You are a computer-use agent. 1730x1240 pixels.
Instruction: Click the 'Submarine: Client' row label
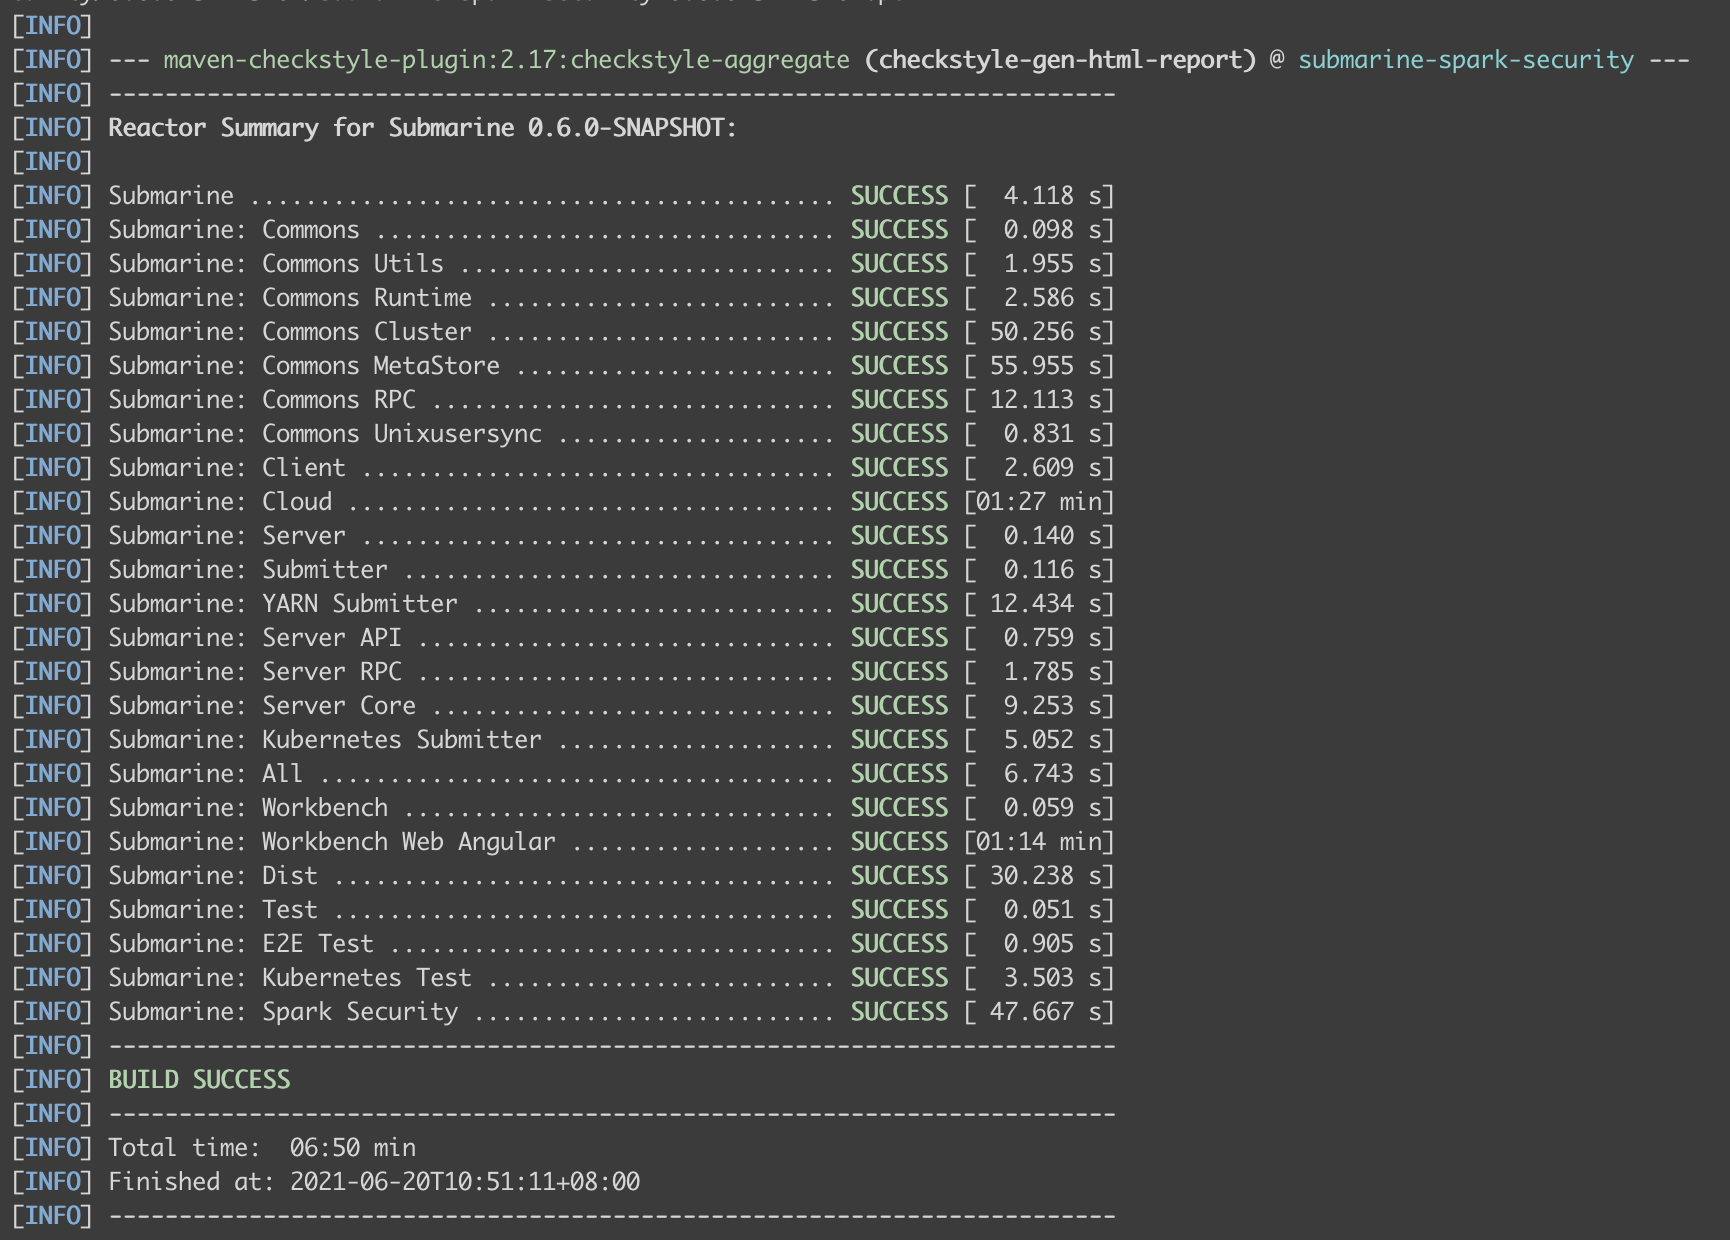(227, 468)
